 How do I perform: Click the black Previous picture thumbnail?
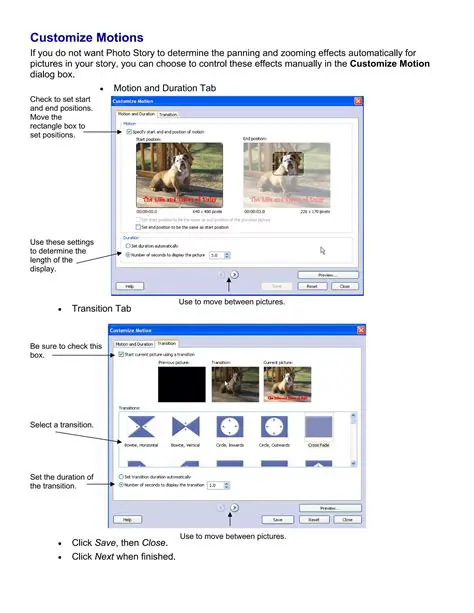(182, 384)
